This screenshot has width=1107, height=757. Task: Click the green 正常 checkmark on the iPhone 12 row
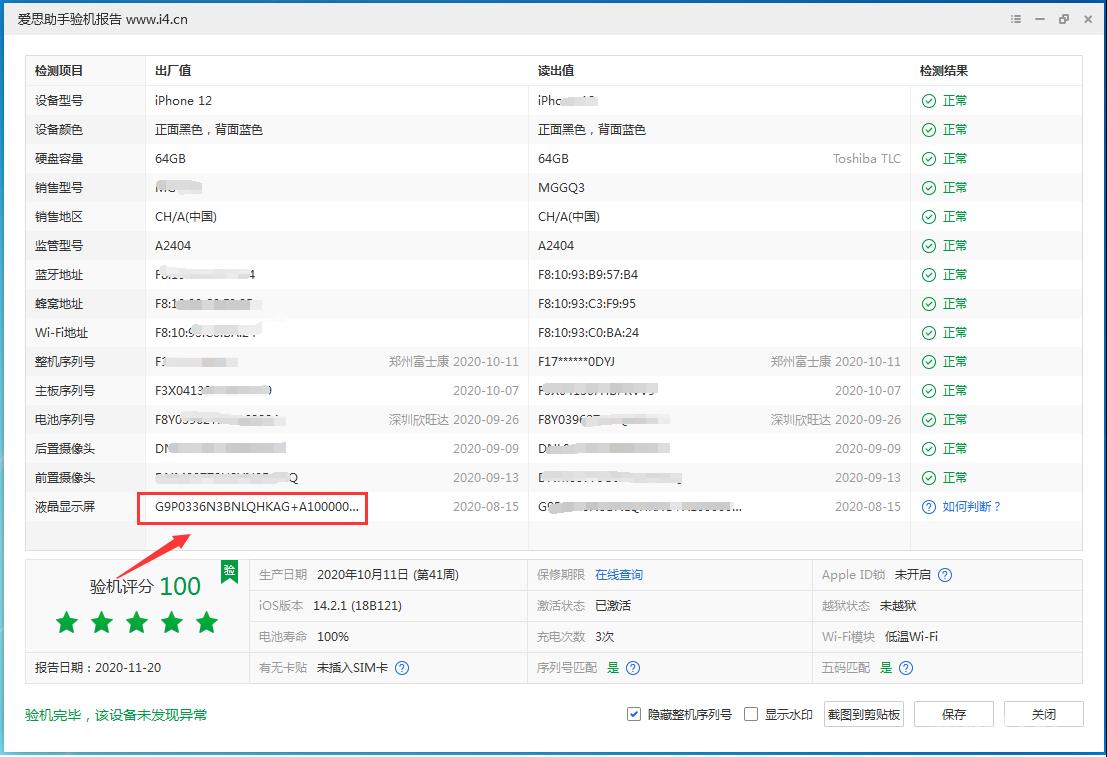coord(931,100)
